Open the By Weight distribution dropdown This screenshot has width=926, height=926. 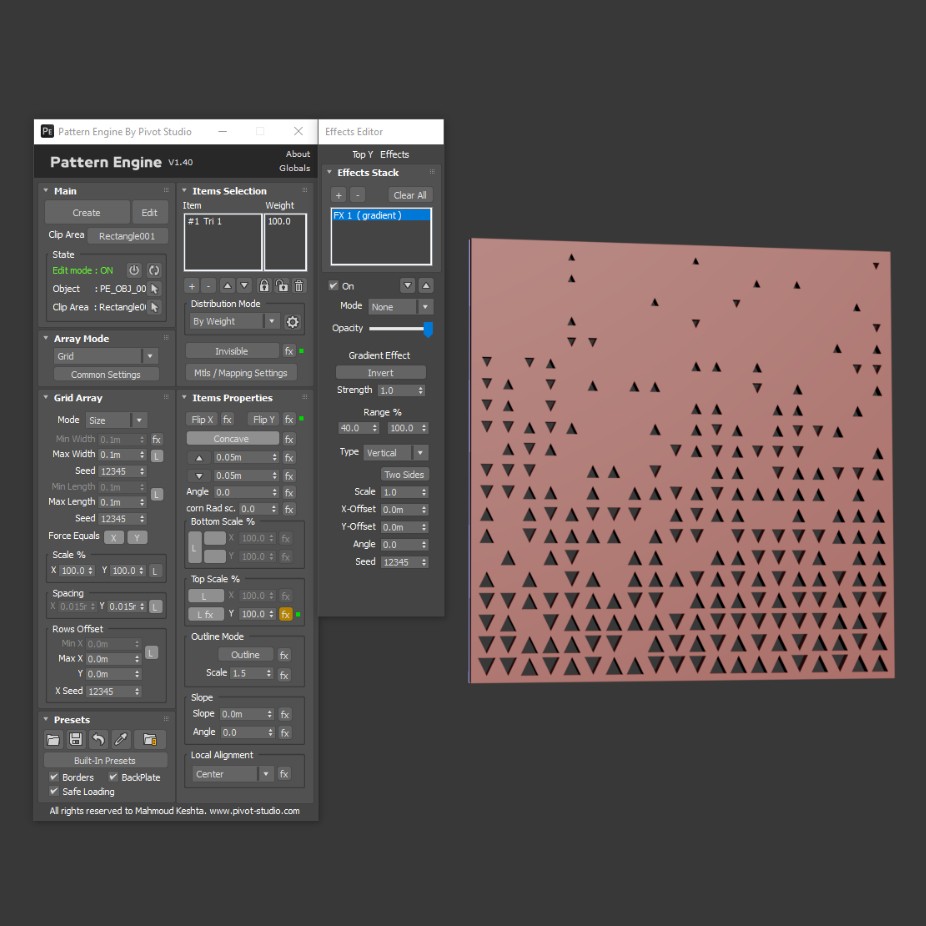(x=234, y=321)
